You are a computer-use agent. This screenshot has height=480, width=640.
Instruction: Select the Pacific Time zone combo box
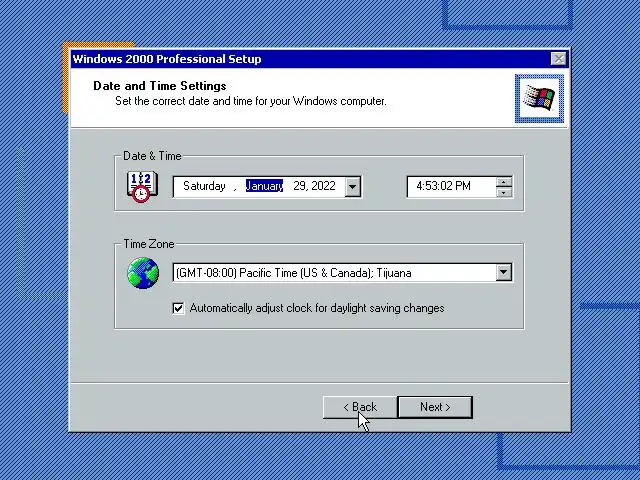tap(342, 273)
